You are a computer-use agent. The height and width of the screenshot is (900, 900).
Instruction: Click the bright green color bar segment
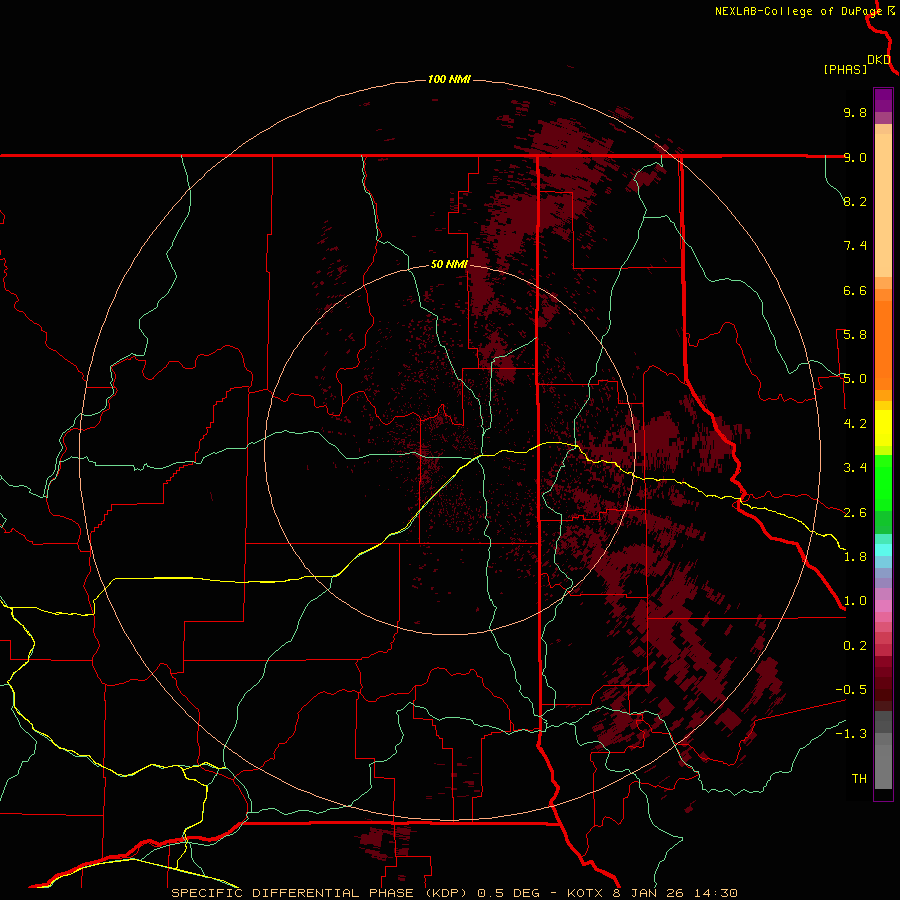pyautogui.click(x=883, y=483)
